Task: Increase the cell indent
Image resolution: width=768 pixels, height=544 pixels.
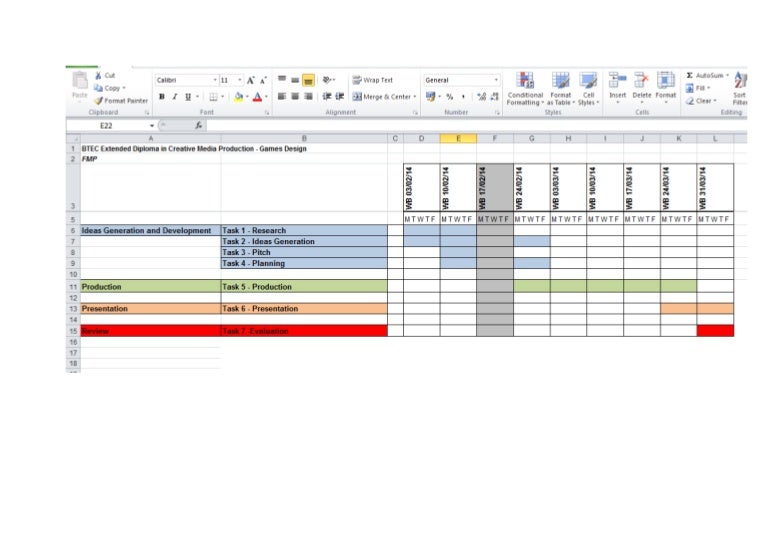Action: (x=339, y=96)
